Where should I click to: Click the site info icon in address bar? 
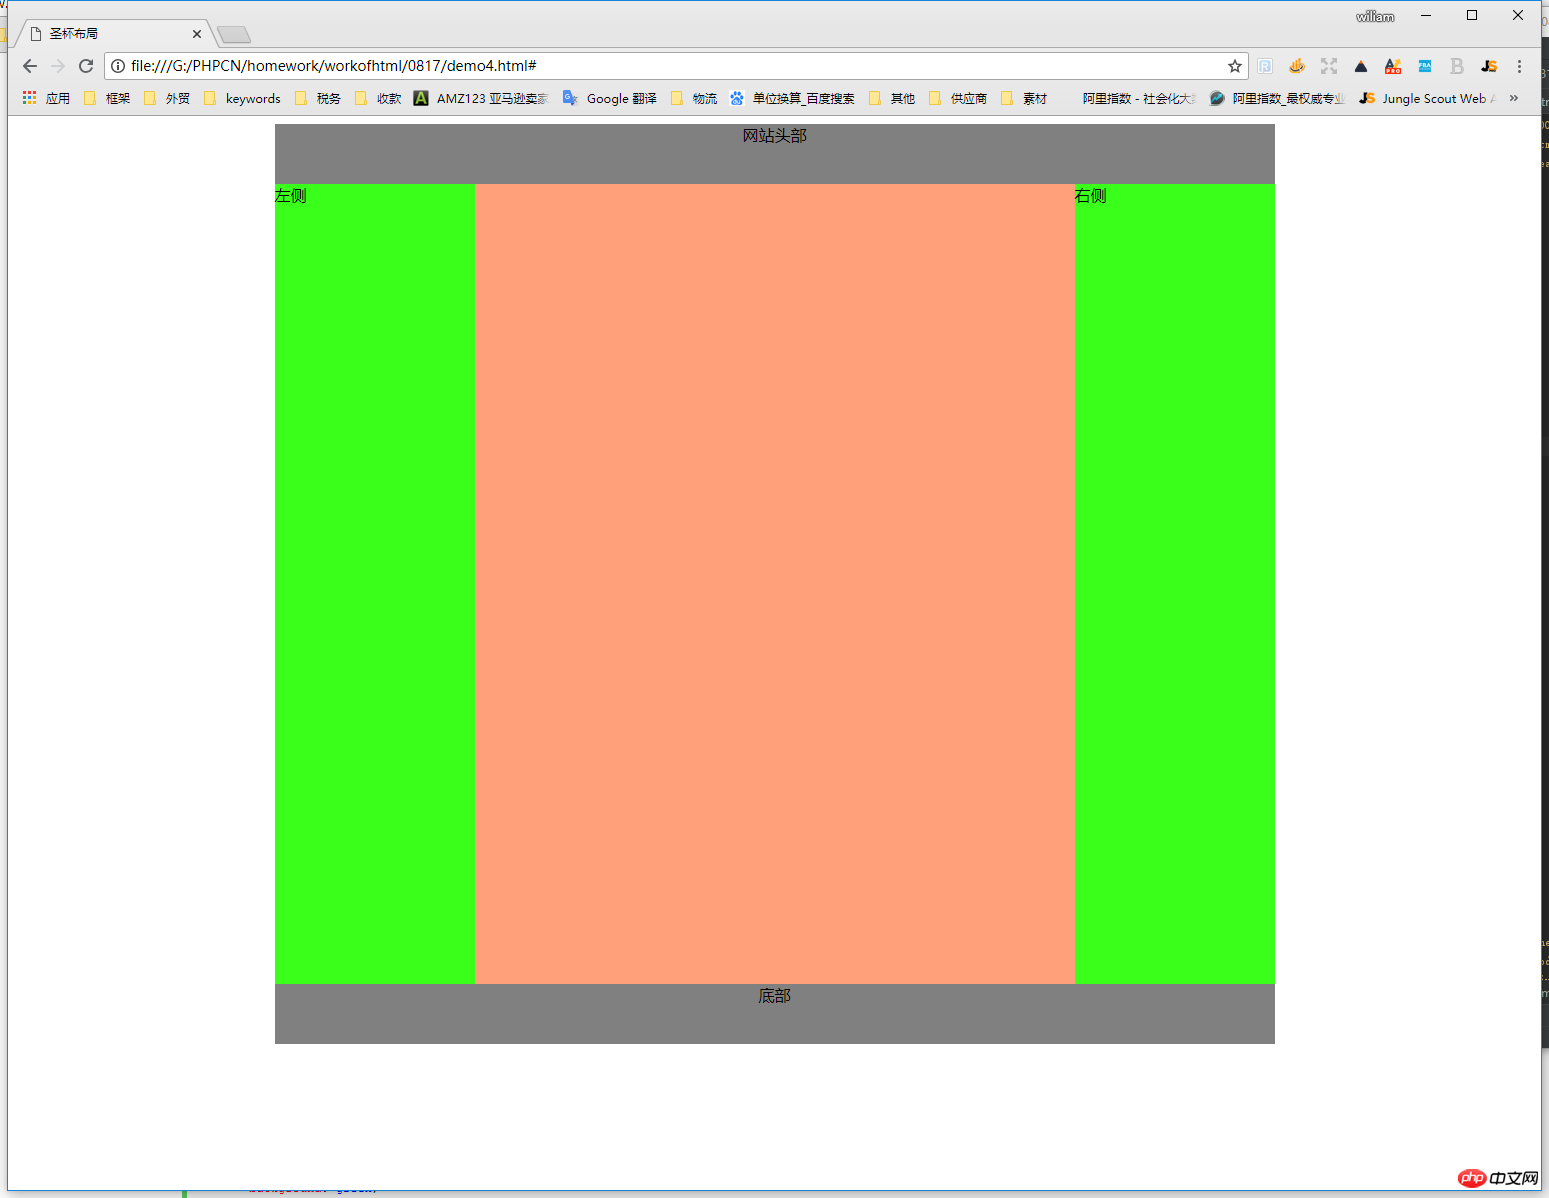click(118, 66)
